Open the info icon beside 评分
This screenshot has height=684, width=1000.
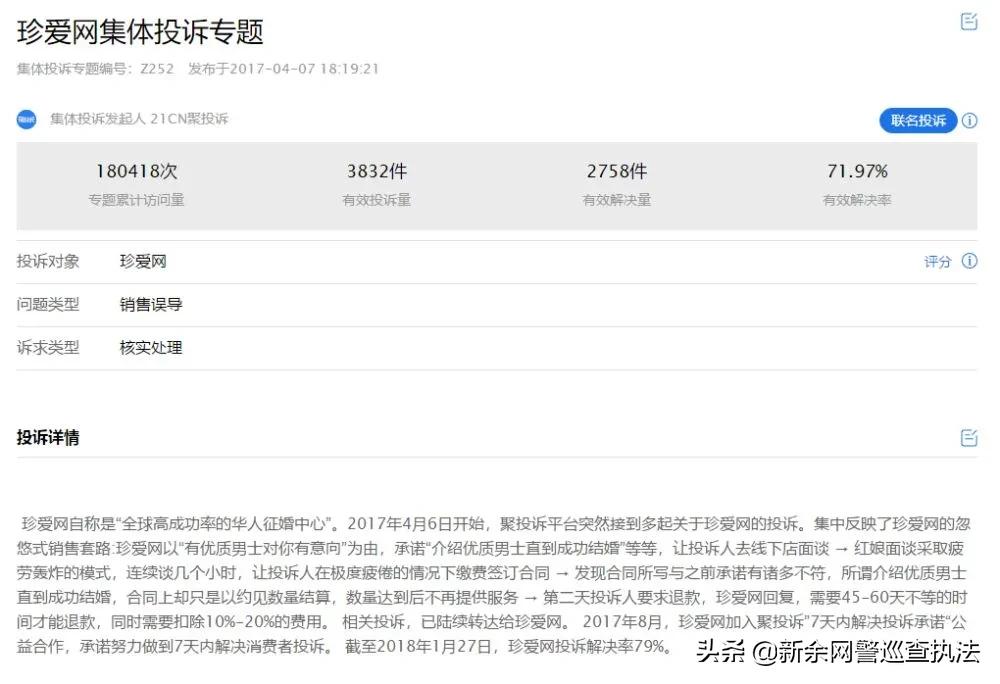[x=968, y=262]
